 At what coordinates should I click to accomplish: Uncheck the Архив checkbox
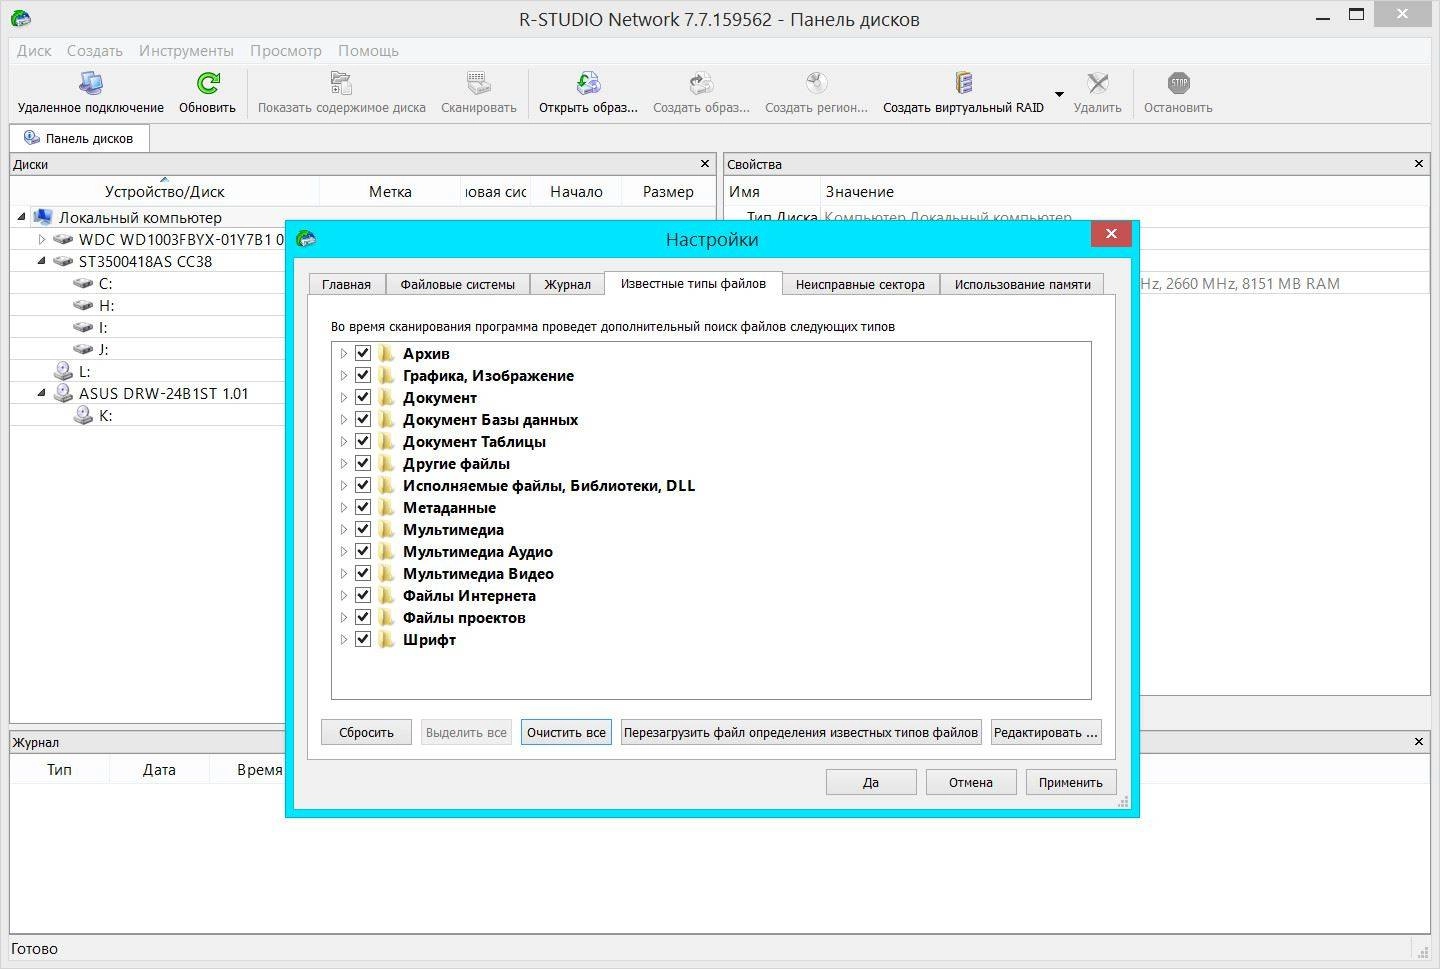[363, 353]
